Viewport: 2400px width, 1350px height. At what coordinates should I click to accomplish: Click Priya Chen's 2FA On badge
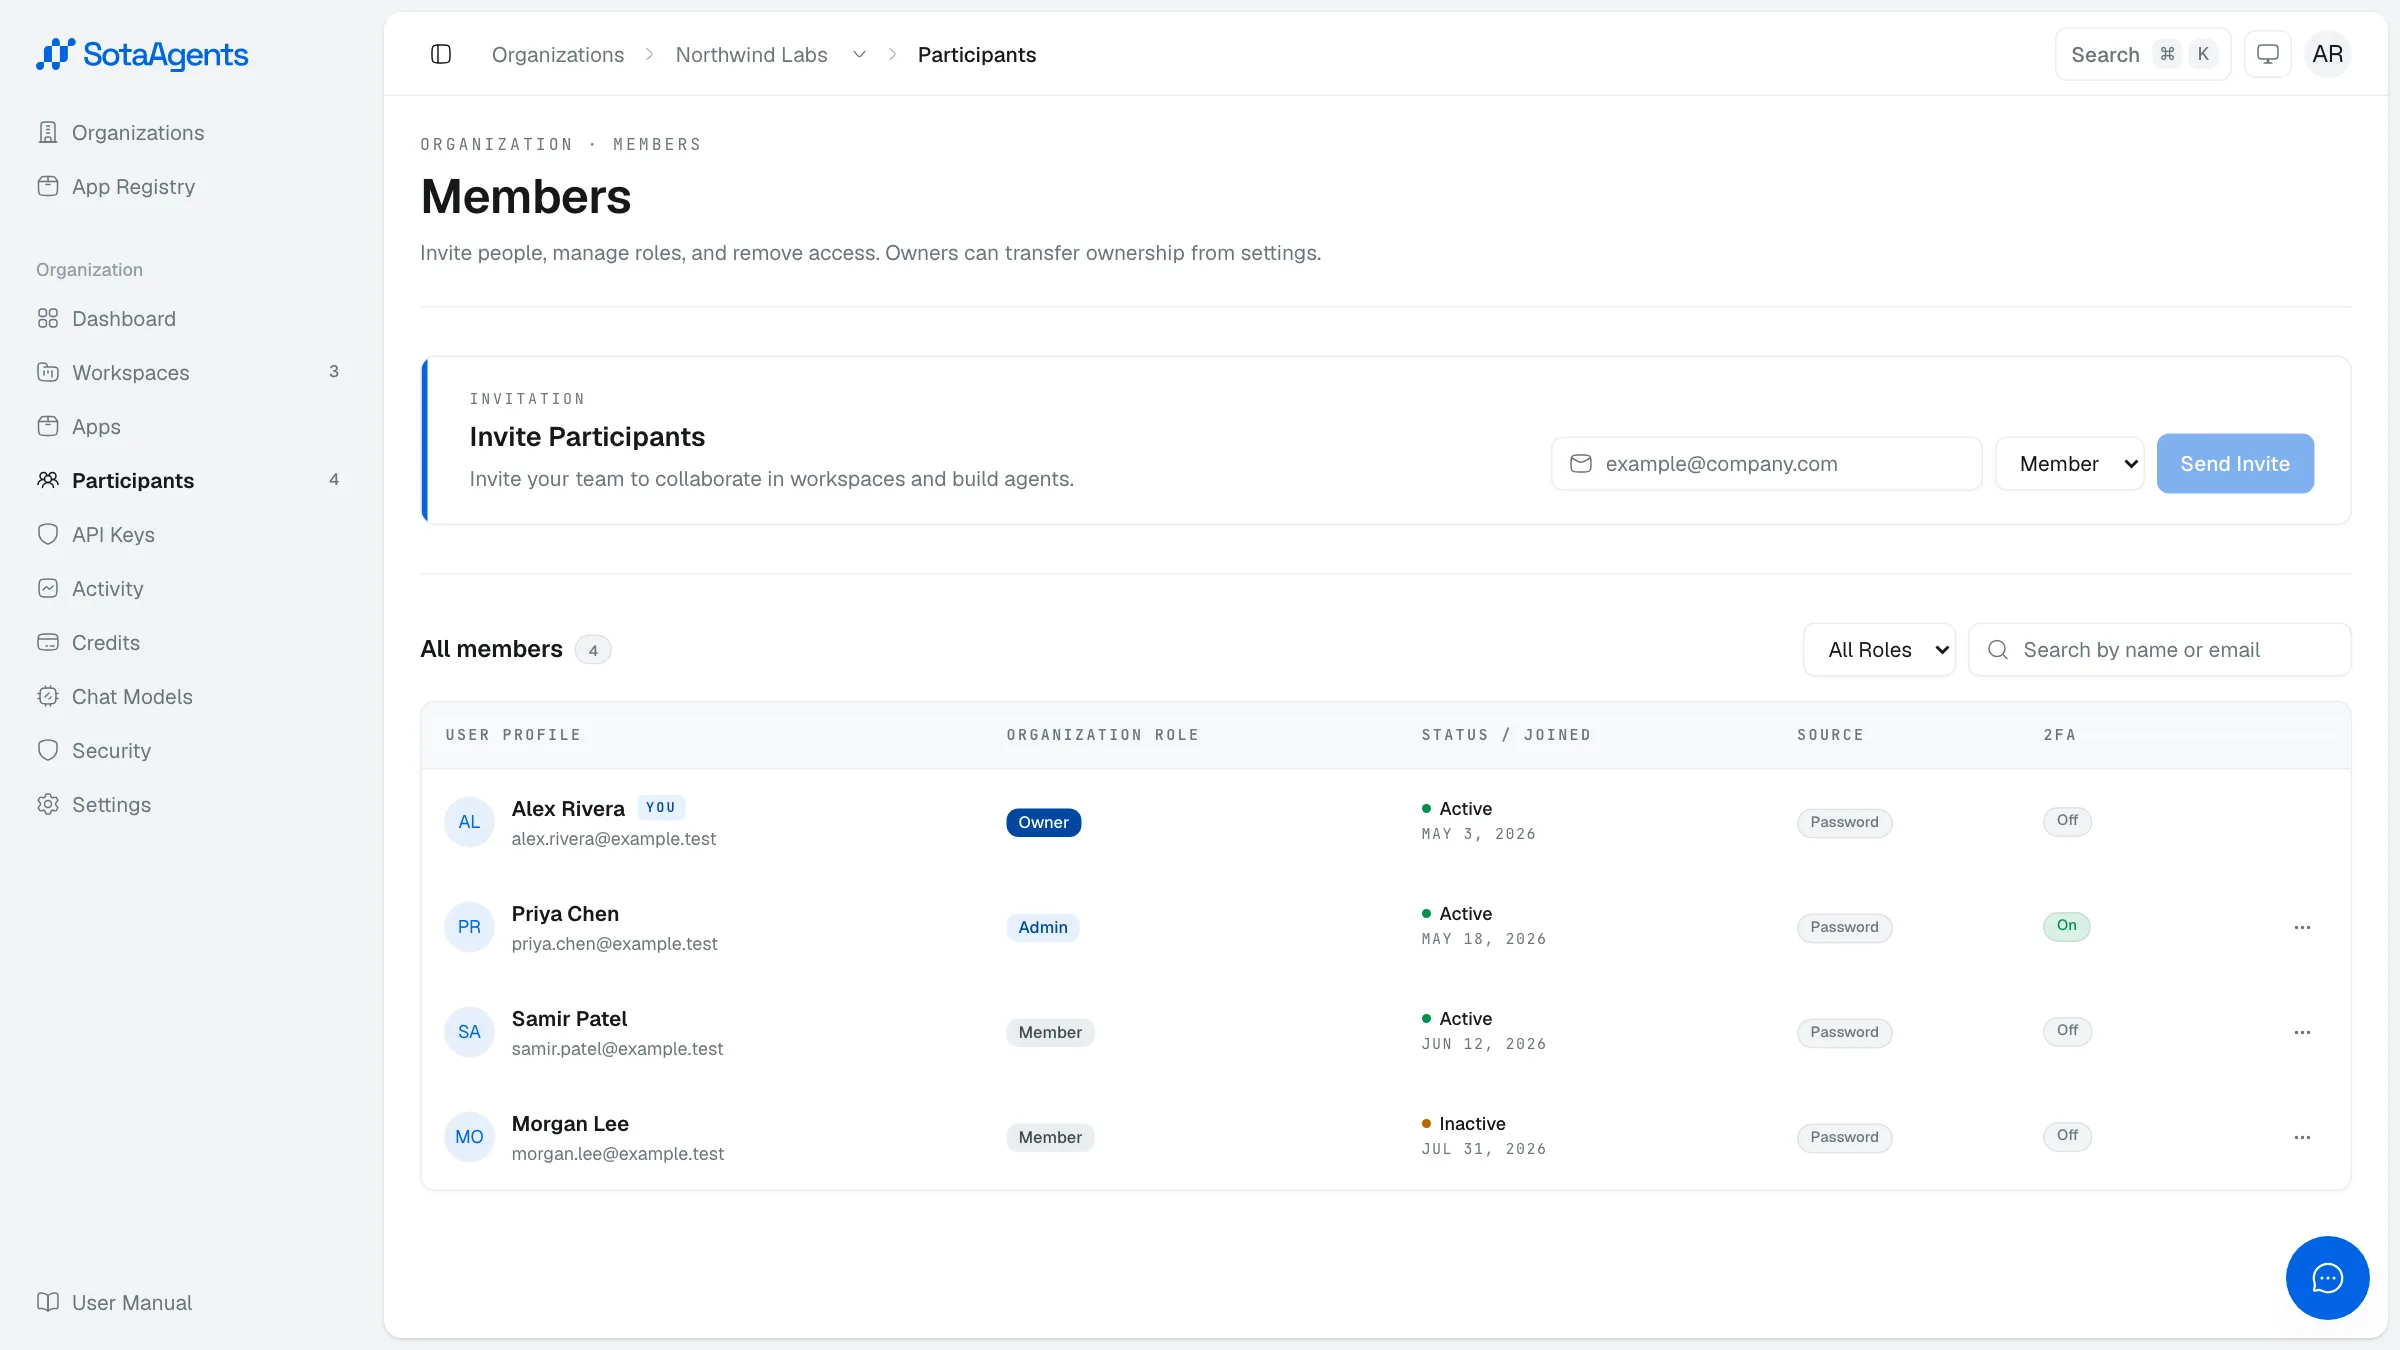[x=2066, y=926]
